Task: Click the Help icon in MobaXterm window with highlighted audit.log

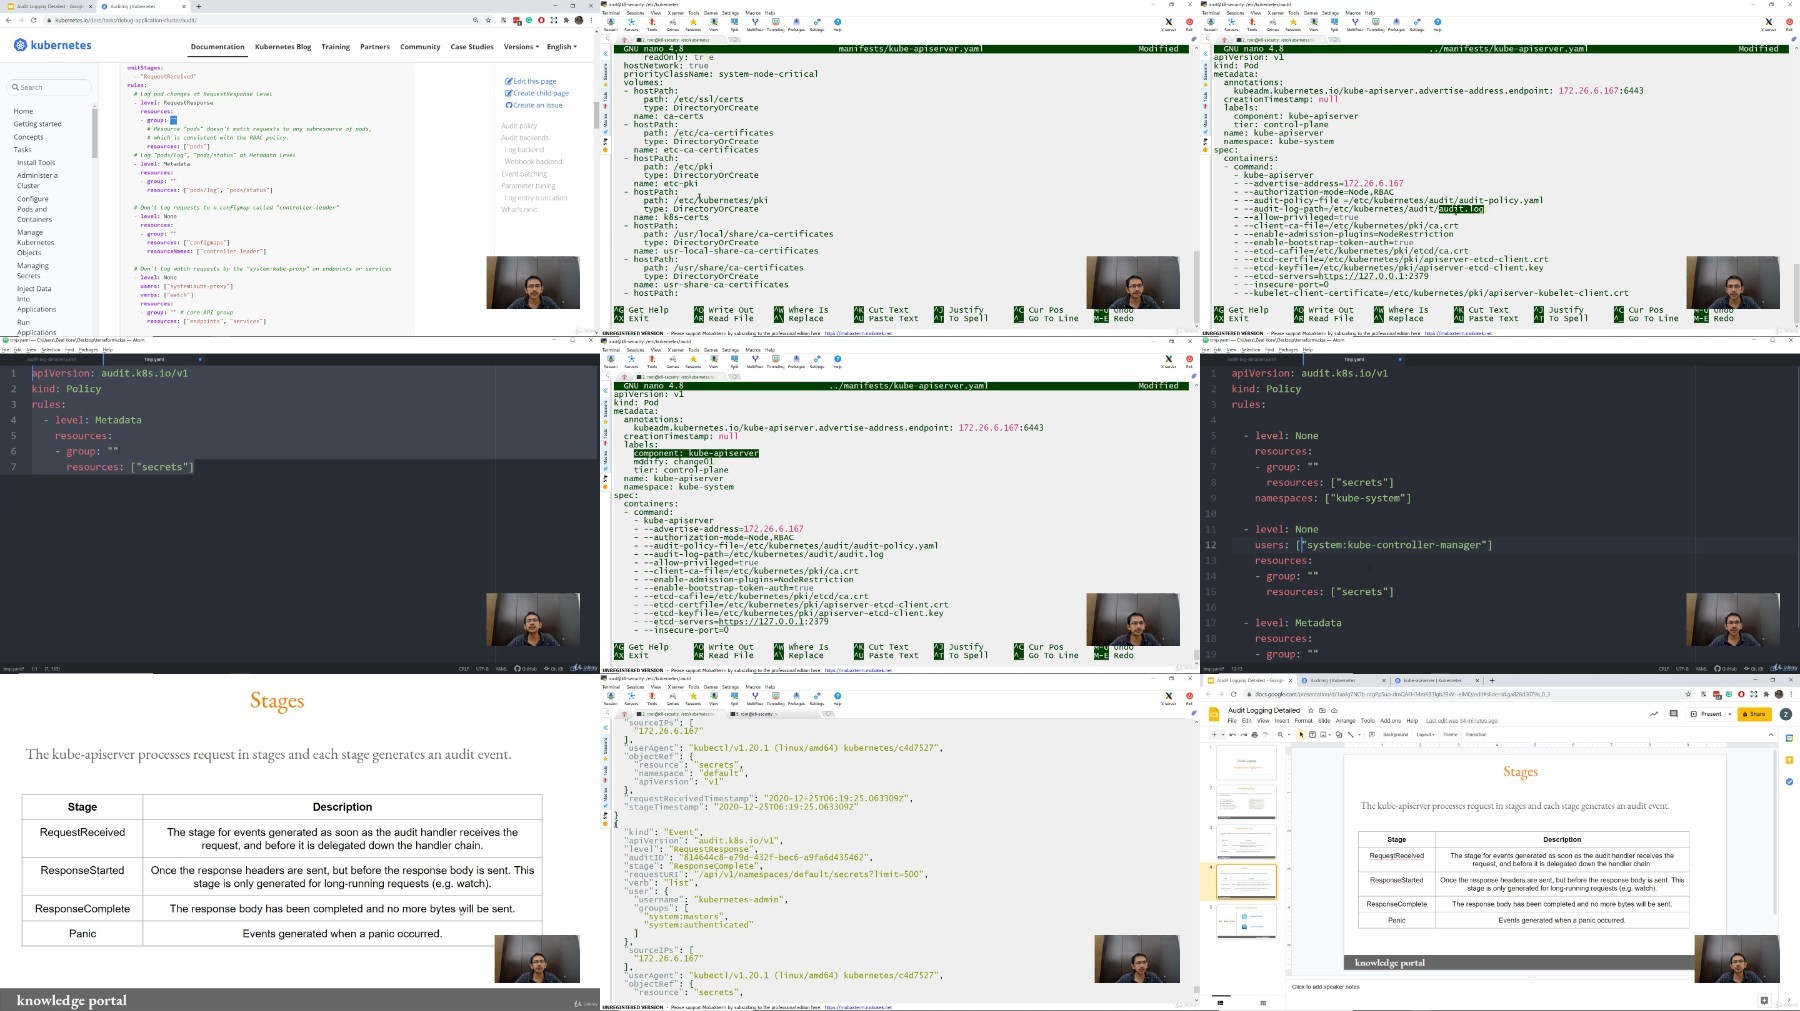Action: point(1437,23)
